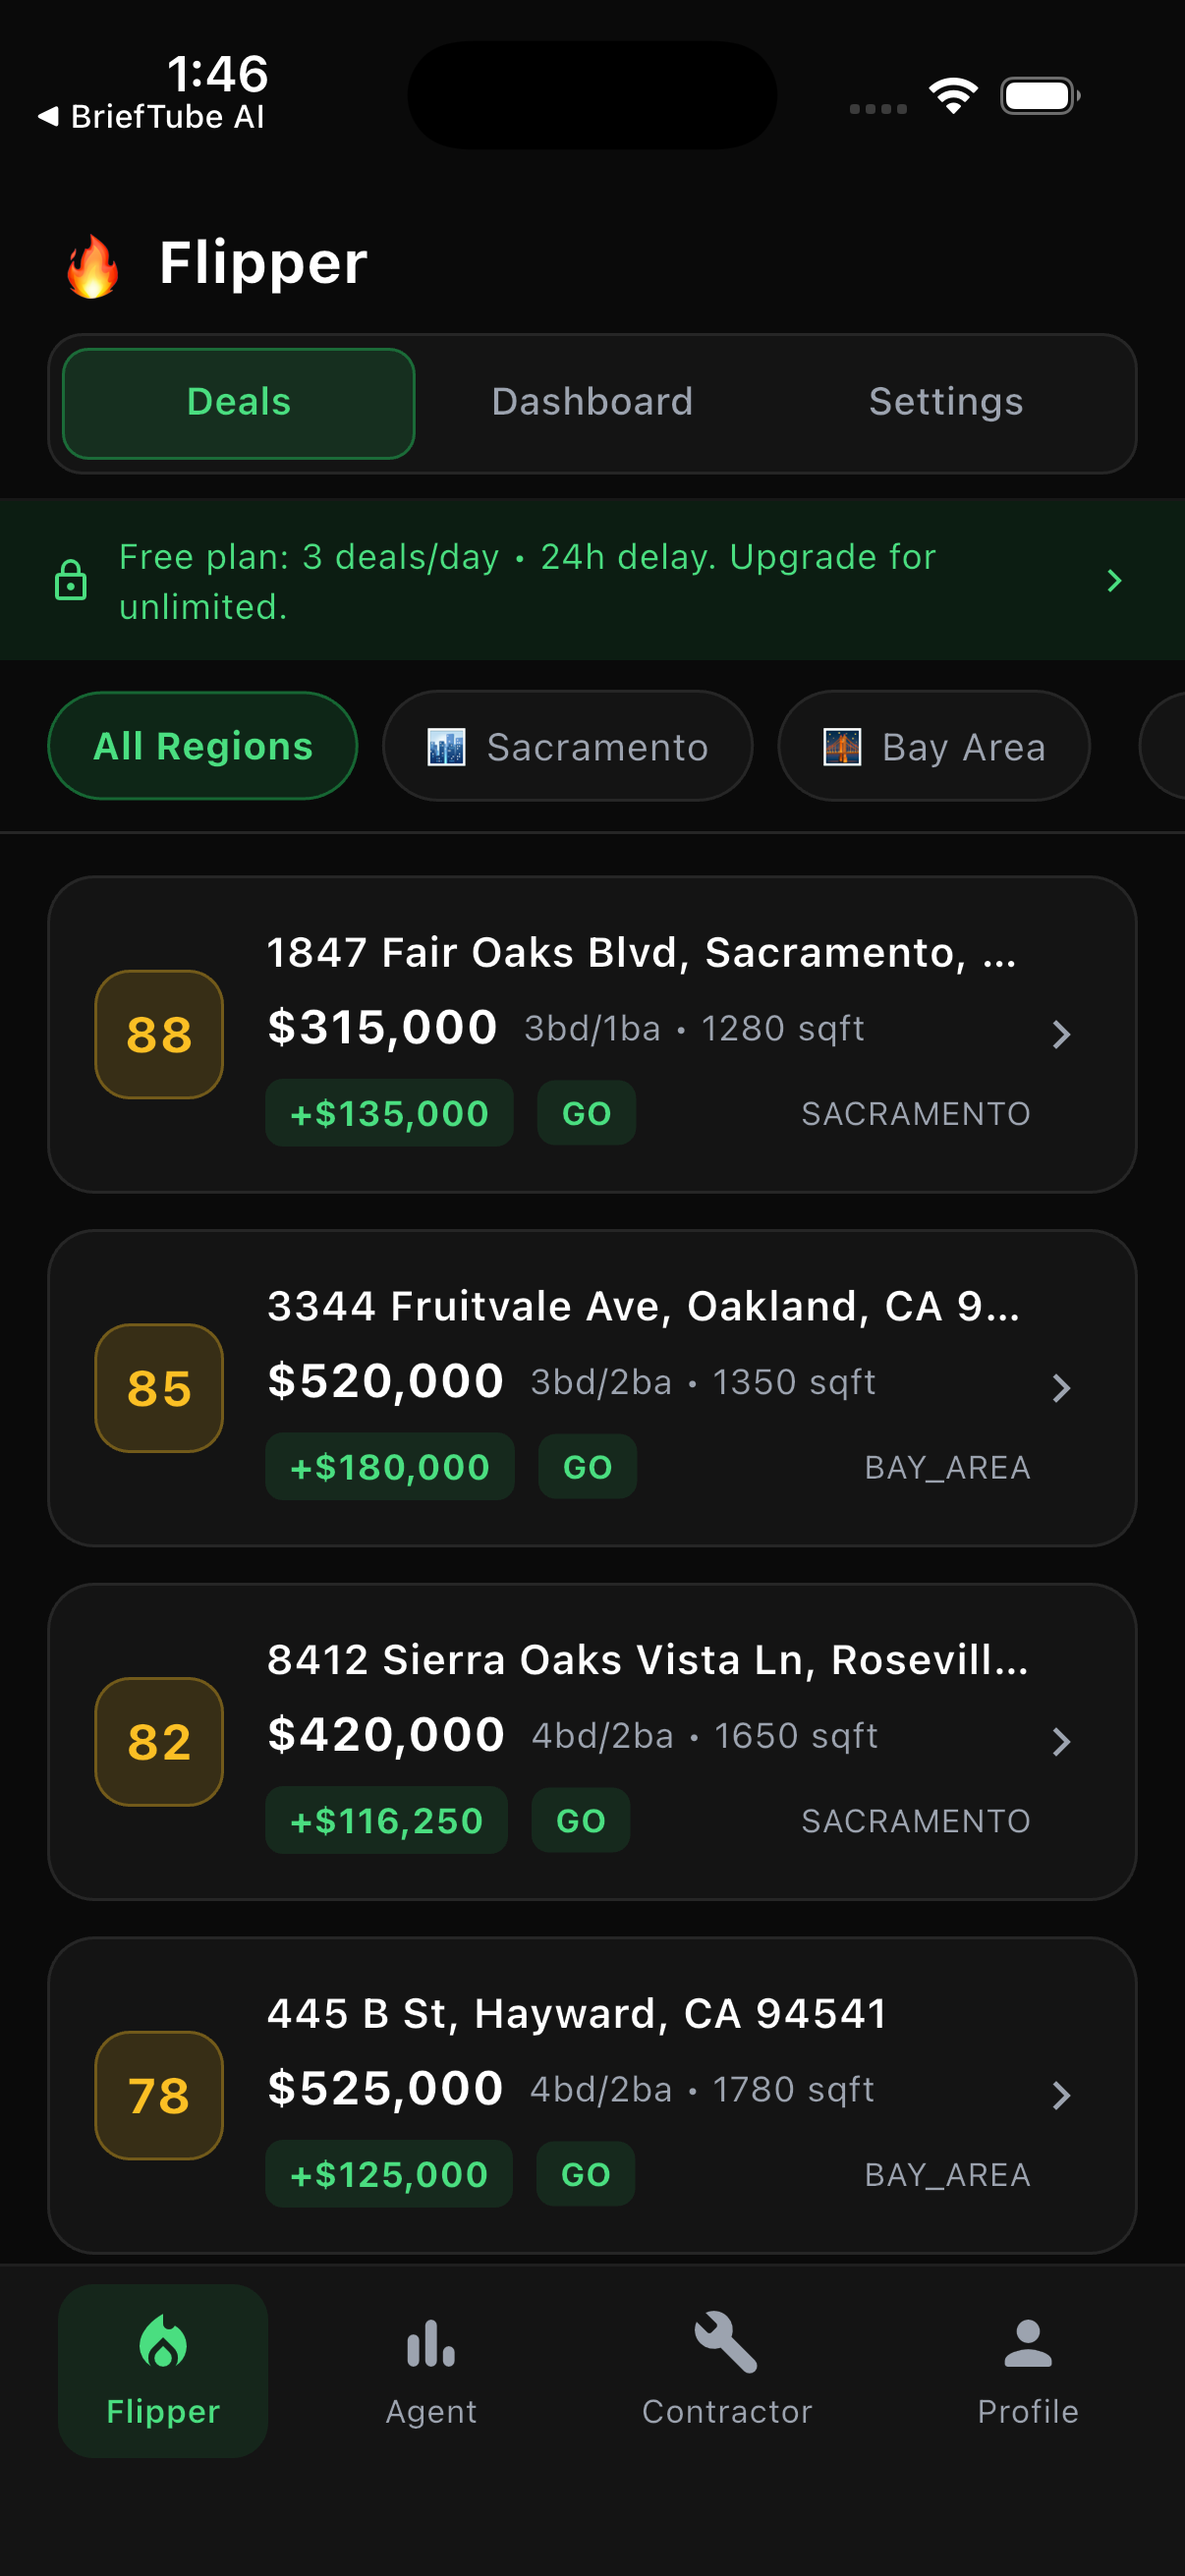
Task: Expand the upgrade banner chevron
Action: tap(1114, 581)
